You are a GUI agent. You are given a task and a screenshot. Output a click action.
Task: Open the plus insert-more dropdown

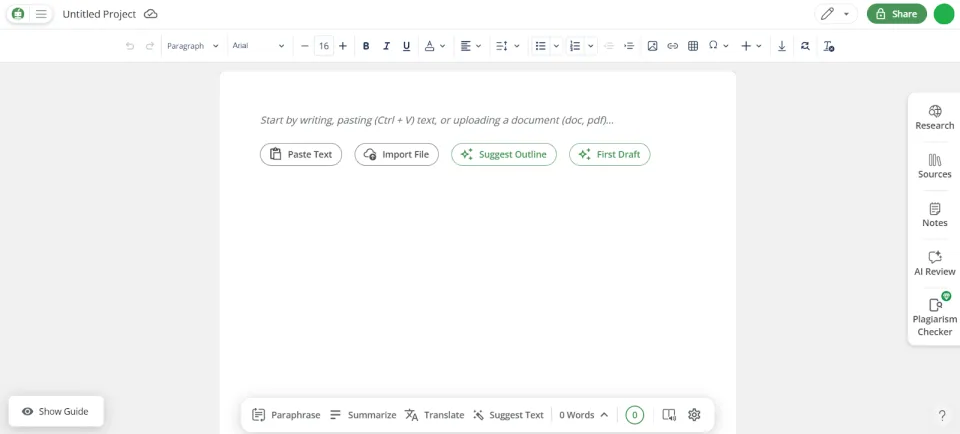pos(751,46)
